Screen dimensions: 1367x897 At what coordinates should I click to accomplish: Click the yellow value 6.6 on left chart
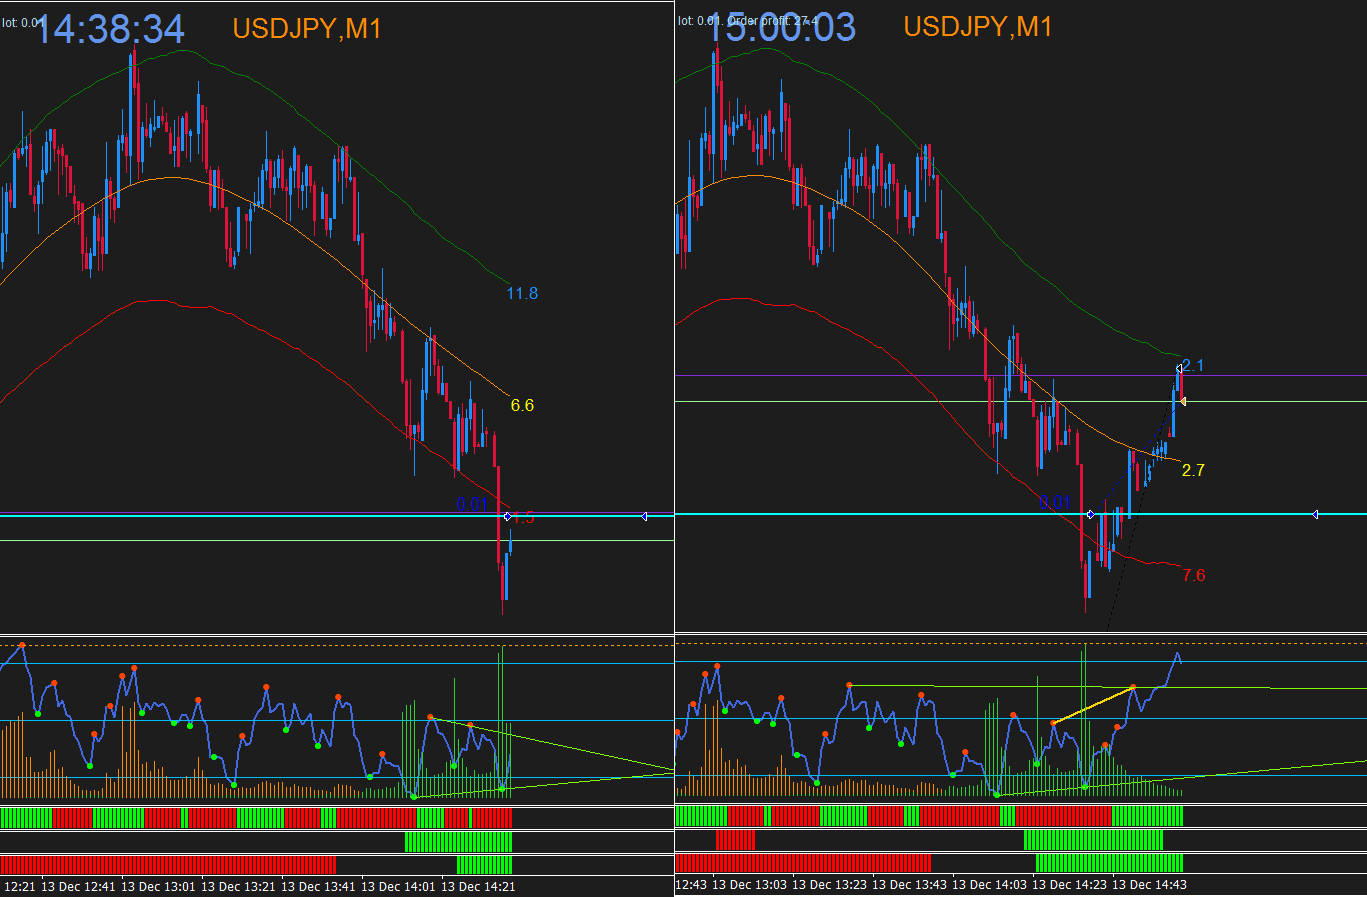522,405
